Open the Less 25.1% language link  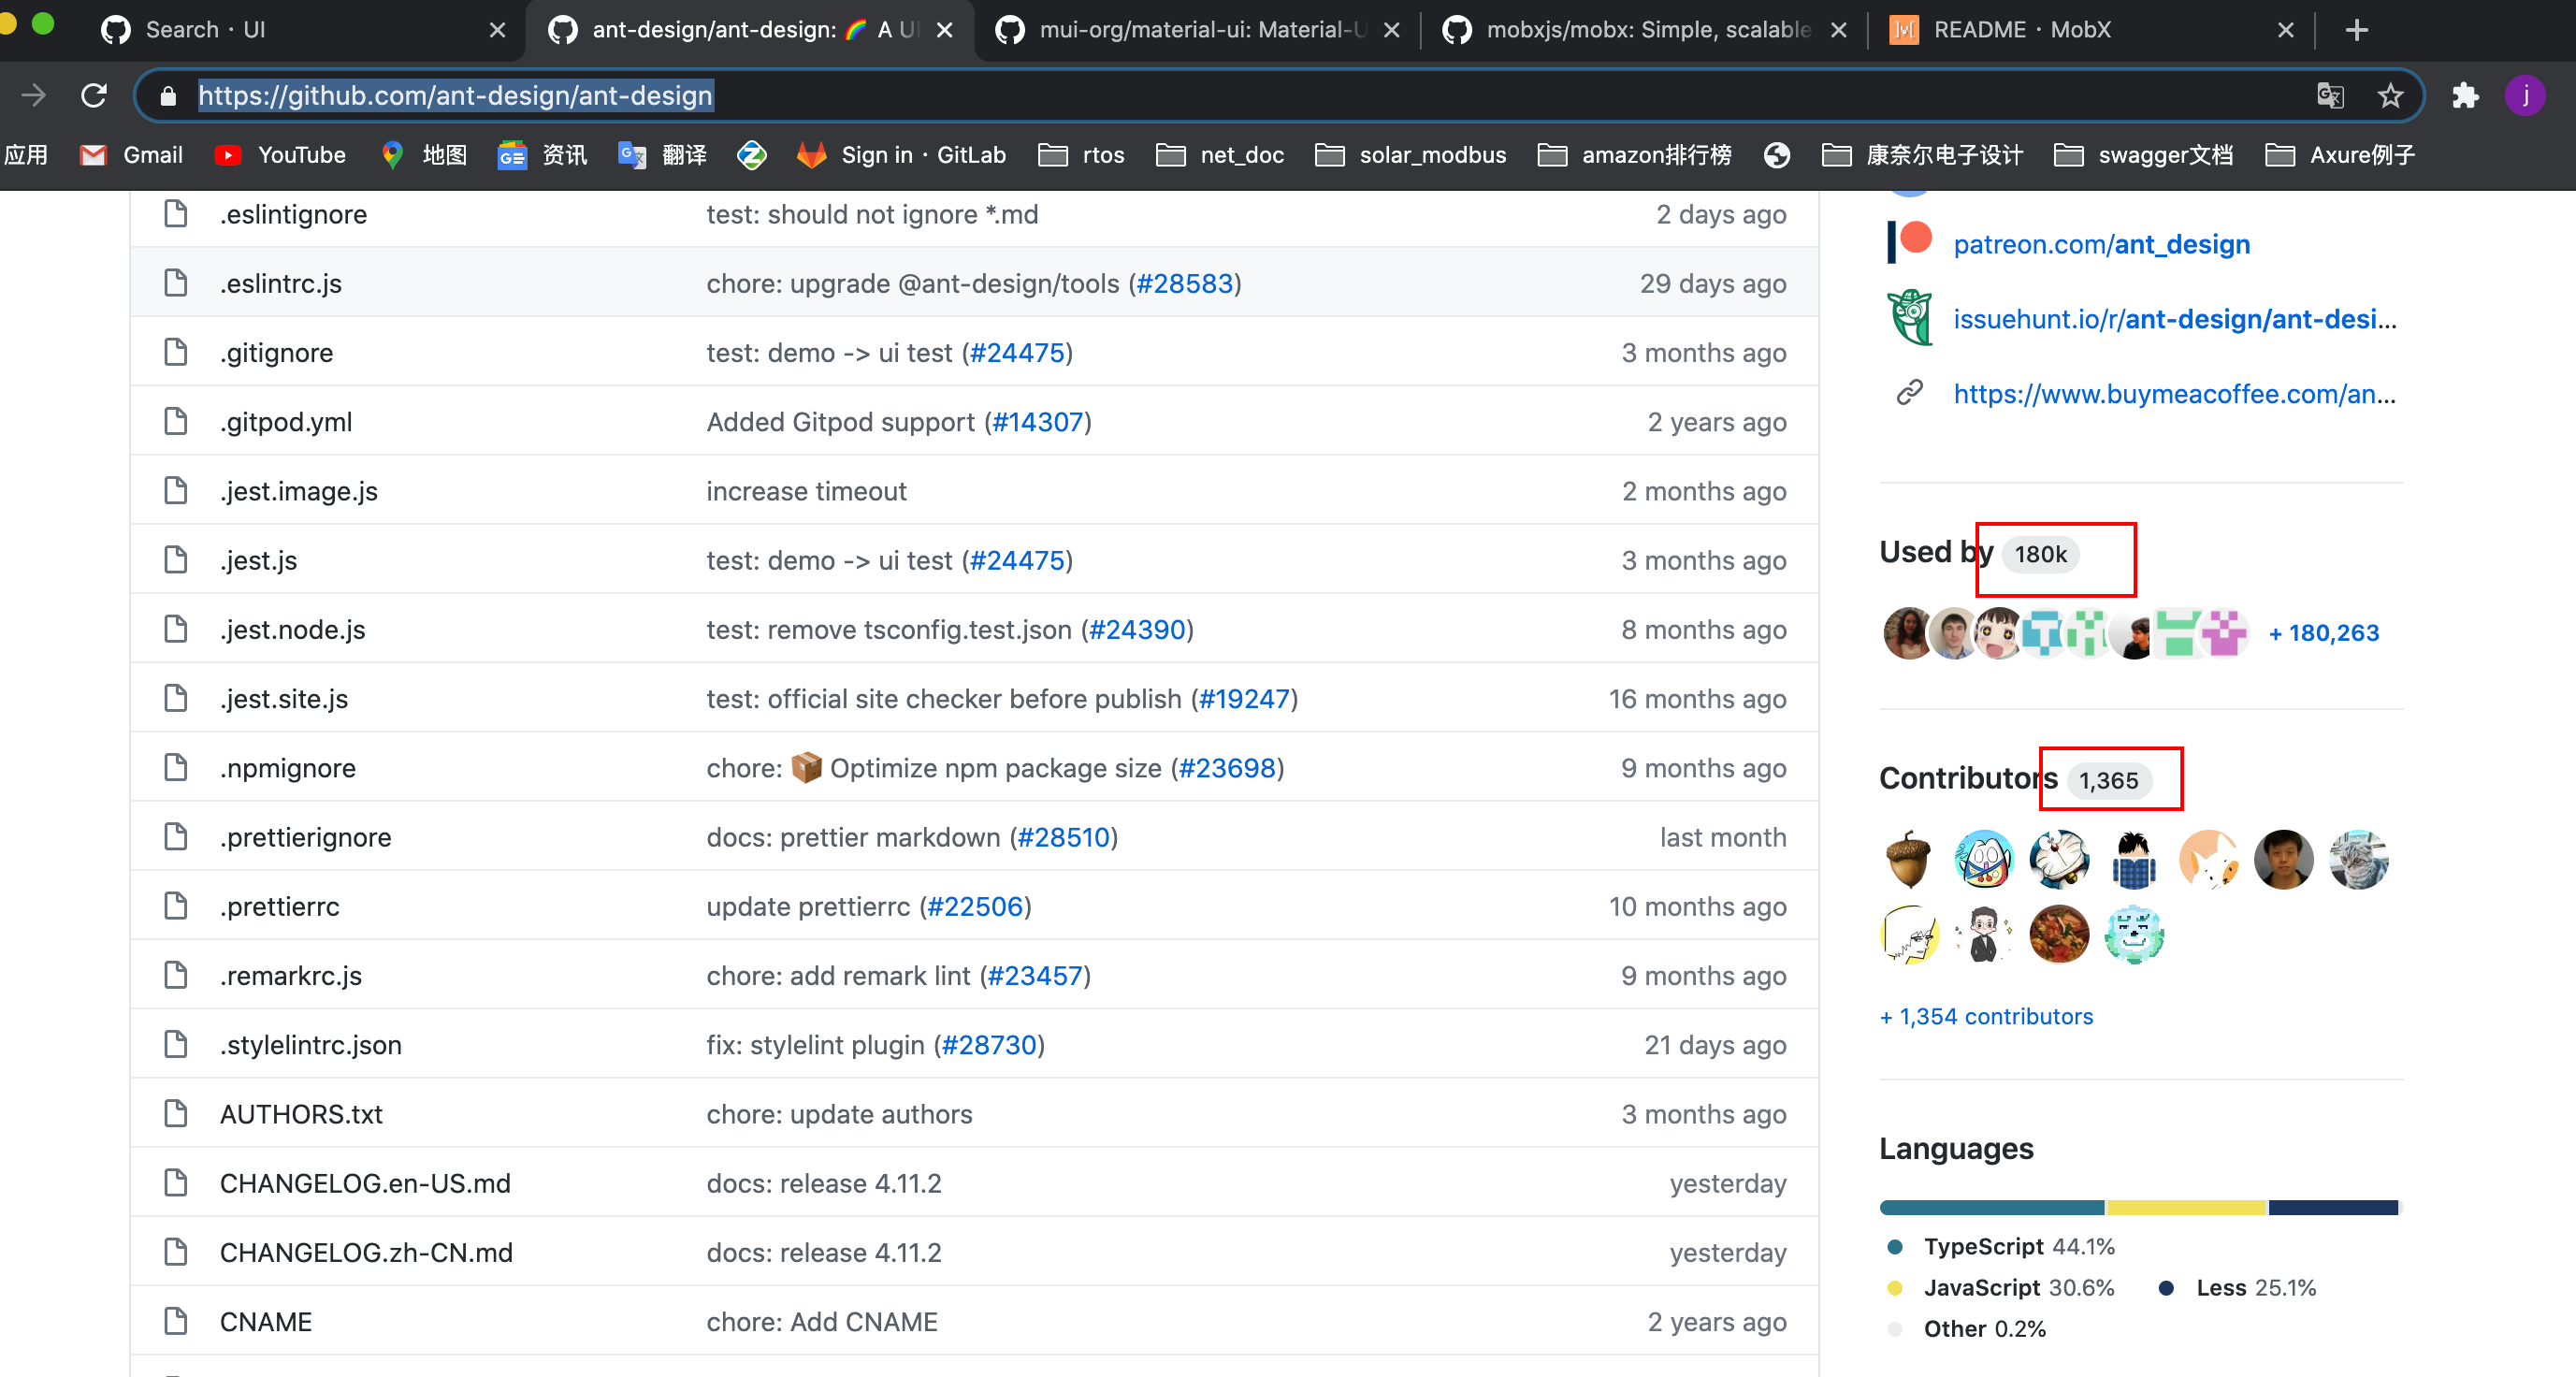2238,1288
